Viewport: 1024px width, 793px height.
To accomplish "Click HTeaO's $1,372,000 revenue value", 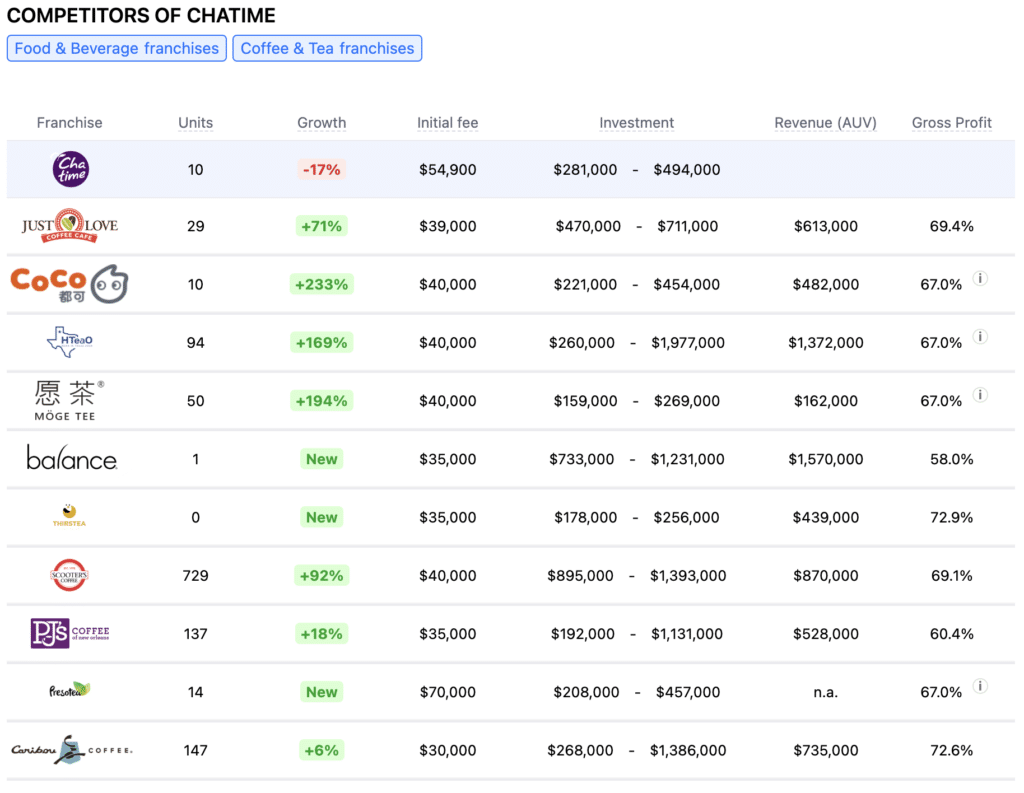I will click(825, 343).
